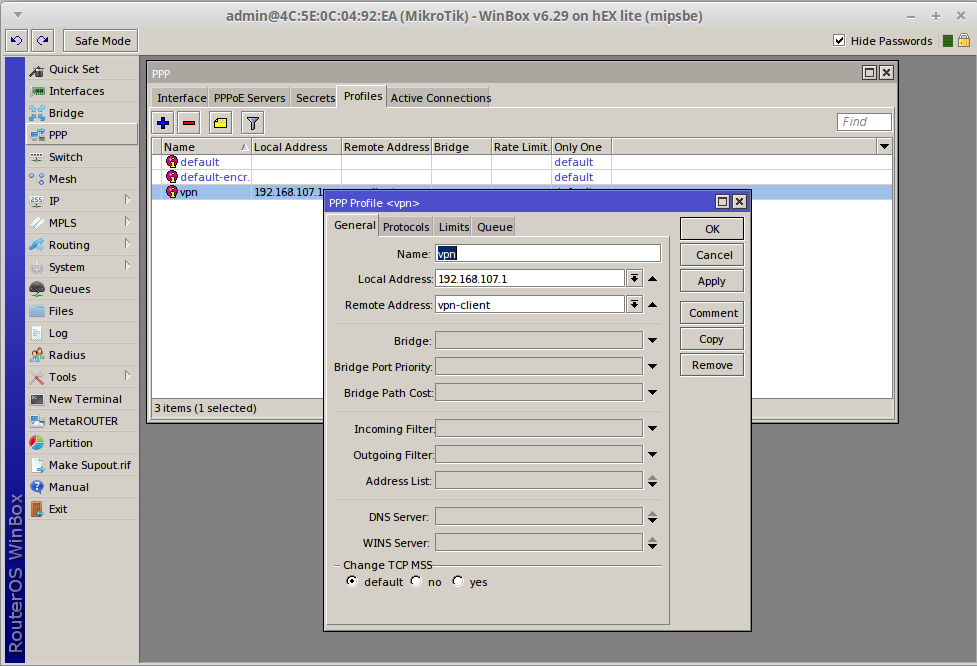The image size is (977, 666).
Task: Switch to Active Connections tab
Action: [x=441, y=98]
